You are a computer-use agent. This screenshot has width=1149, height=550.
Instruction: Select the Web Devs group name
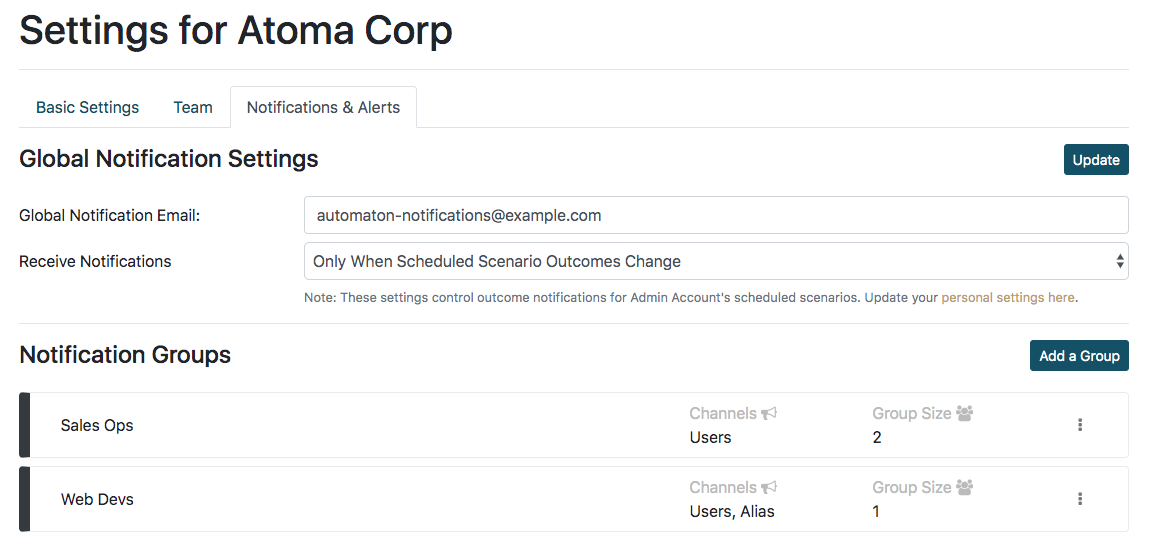coord(97,499)
